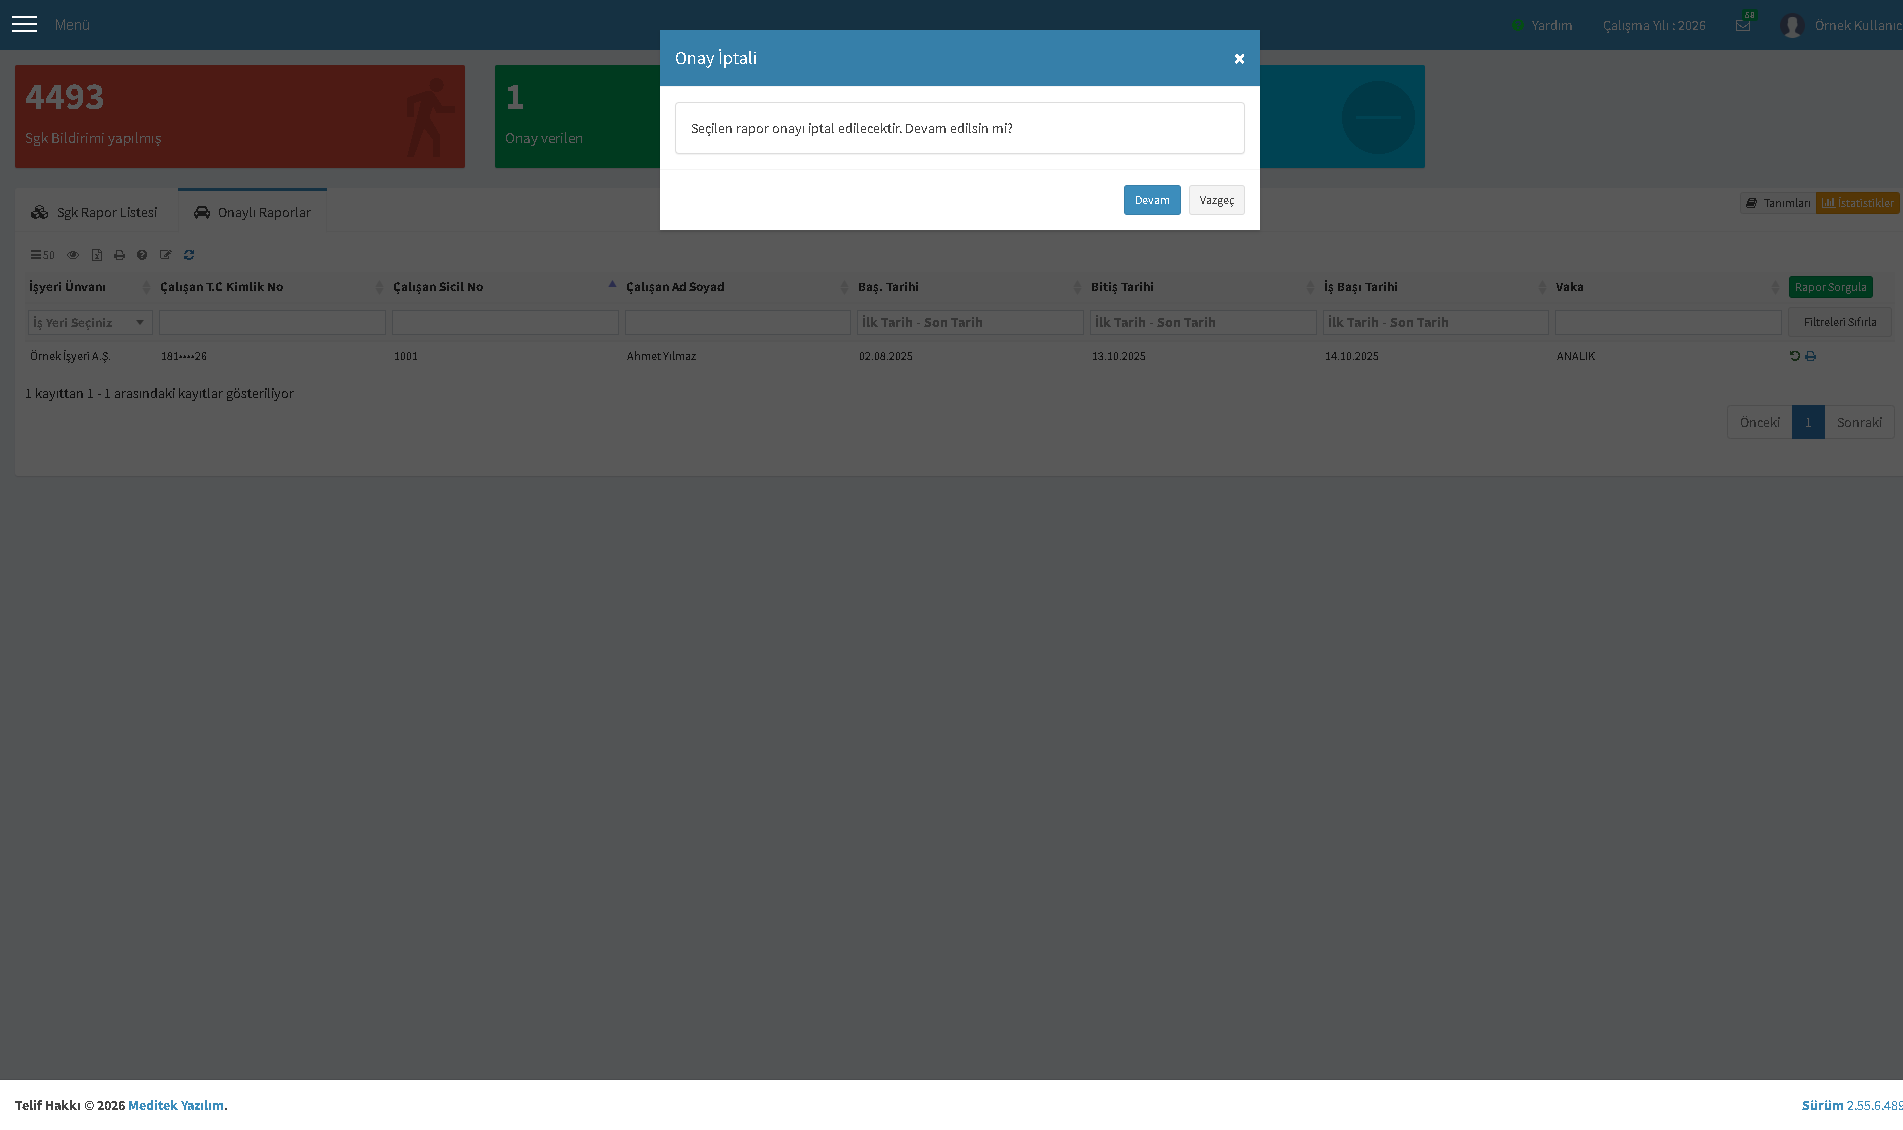This screenshot has width=1903, height=1130.
Task: Click the bar chart icon in İstatistikler
Action: 1828,203
